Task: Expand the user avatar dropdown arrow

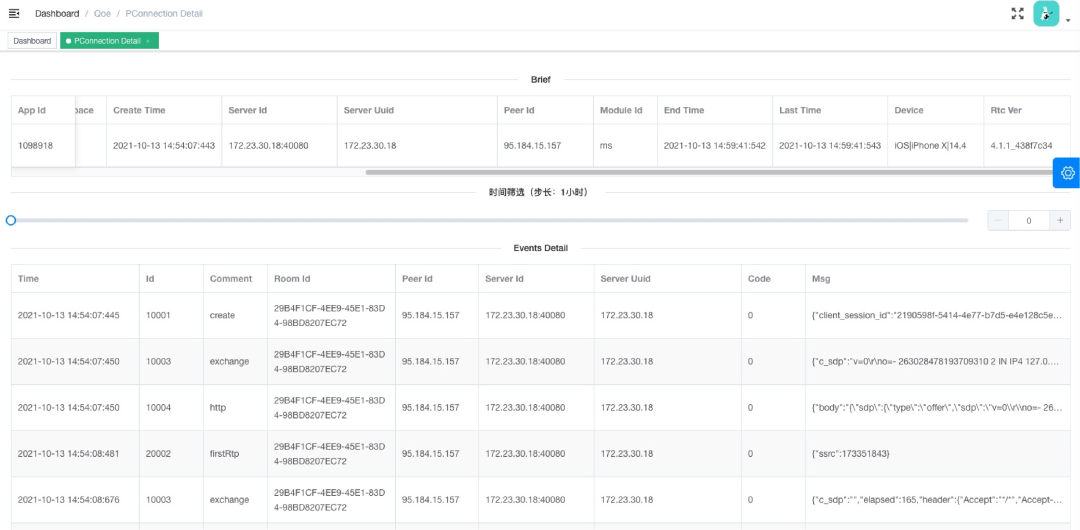Action: [x=1067, y=20]
